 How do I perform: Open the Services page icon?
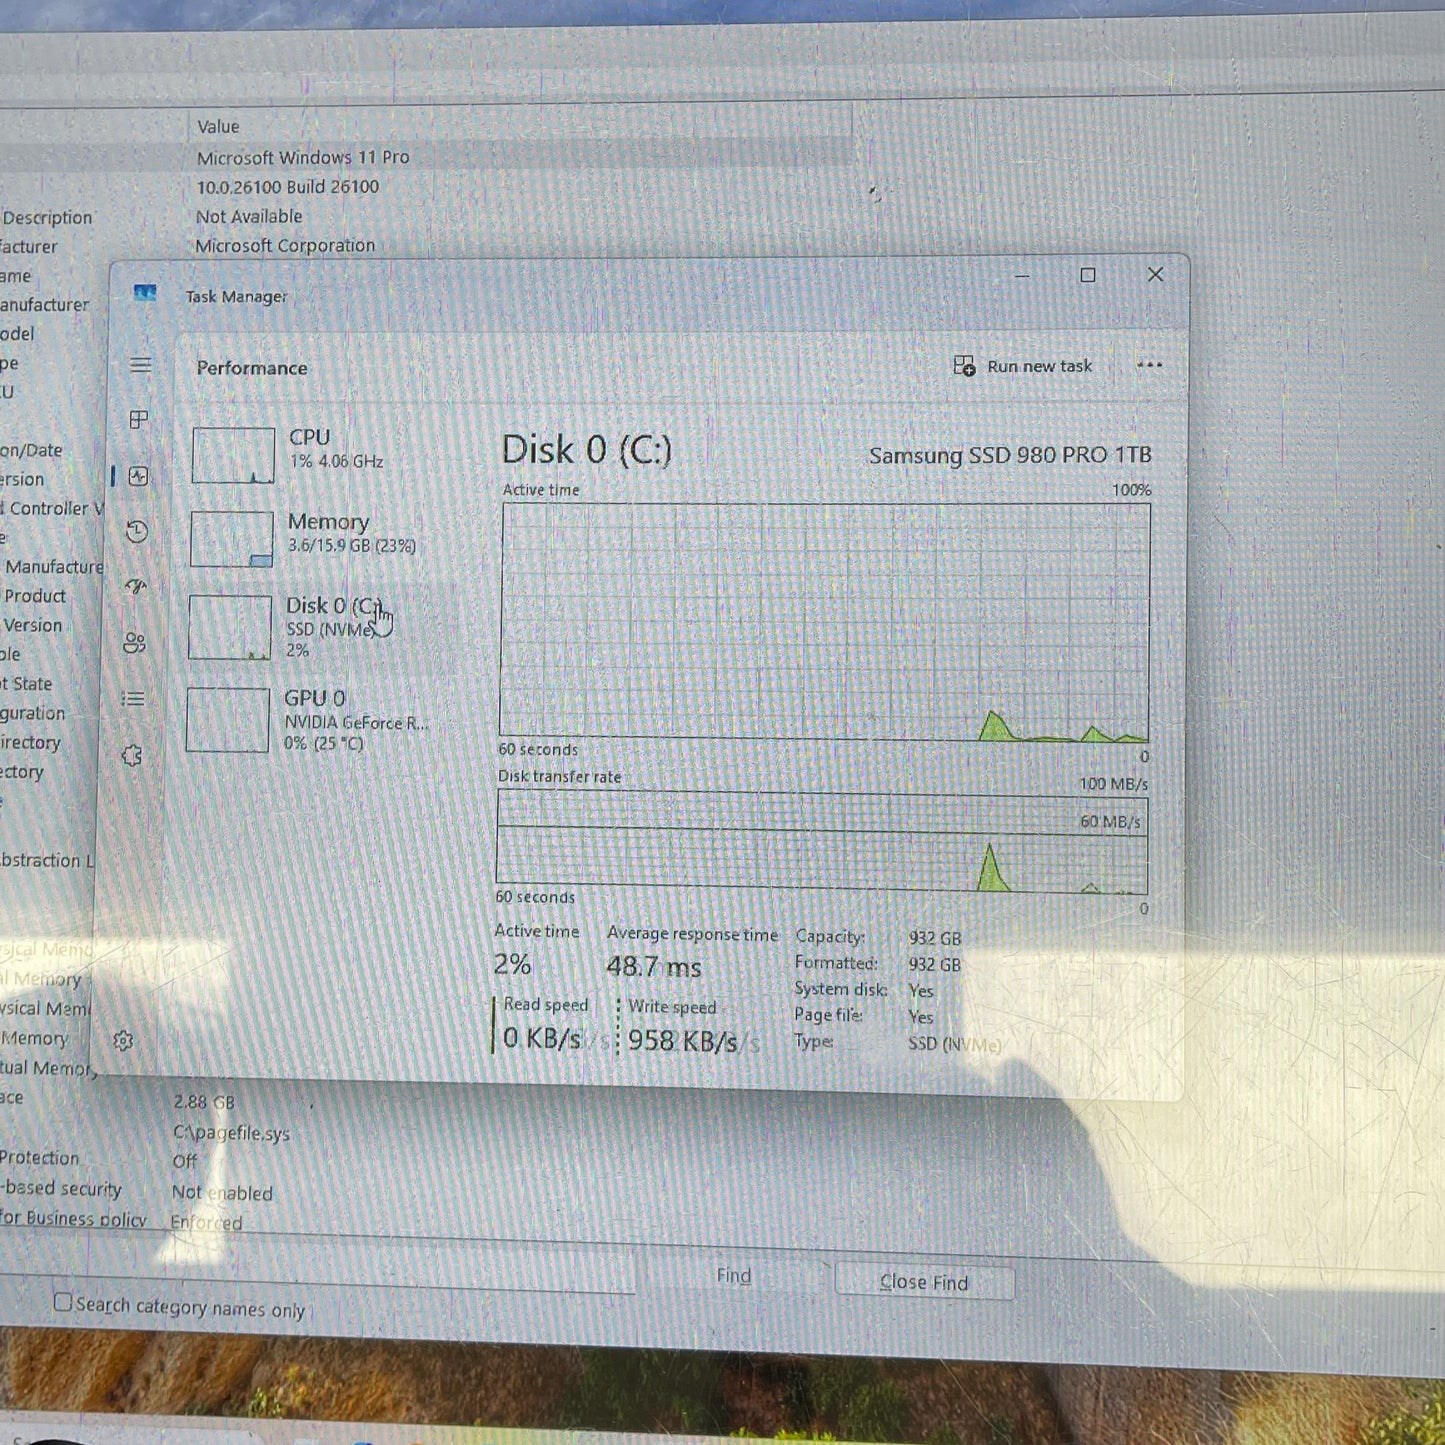pyautogui.click(x=132, y=756)
